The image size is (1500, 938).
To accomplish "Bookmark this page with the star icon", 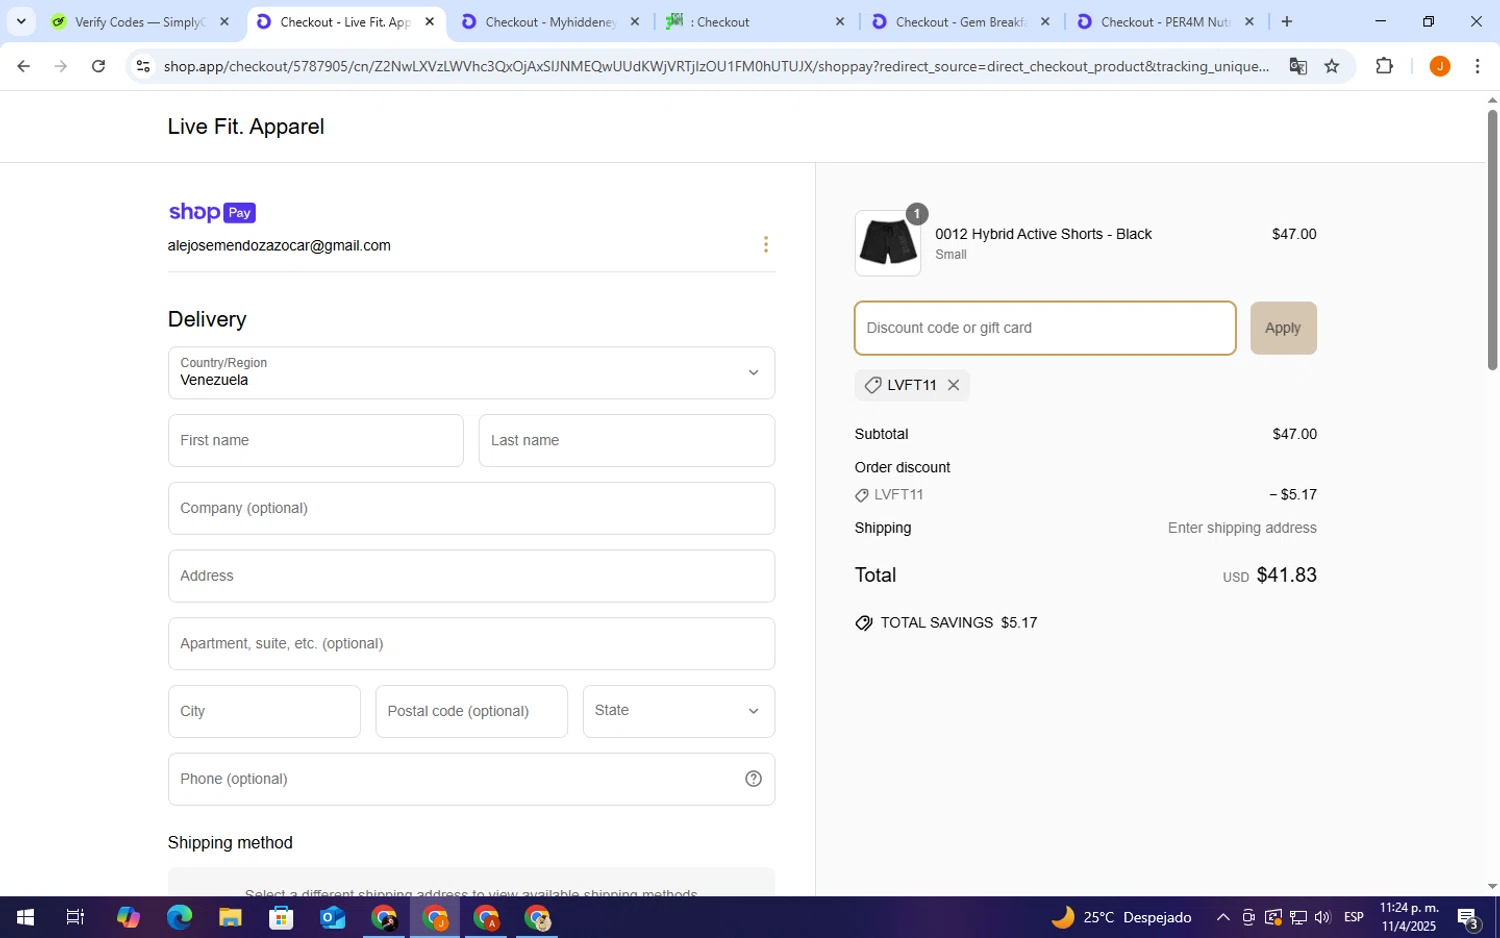I will (1332, 66).
